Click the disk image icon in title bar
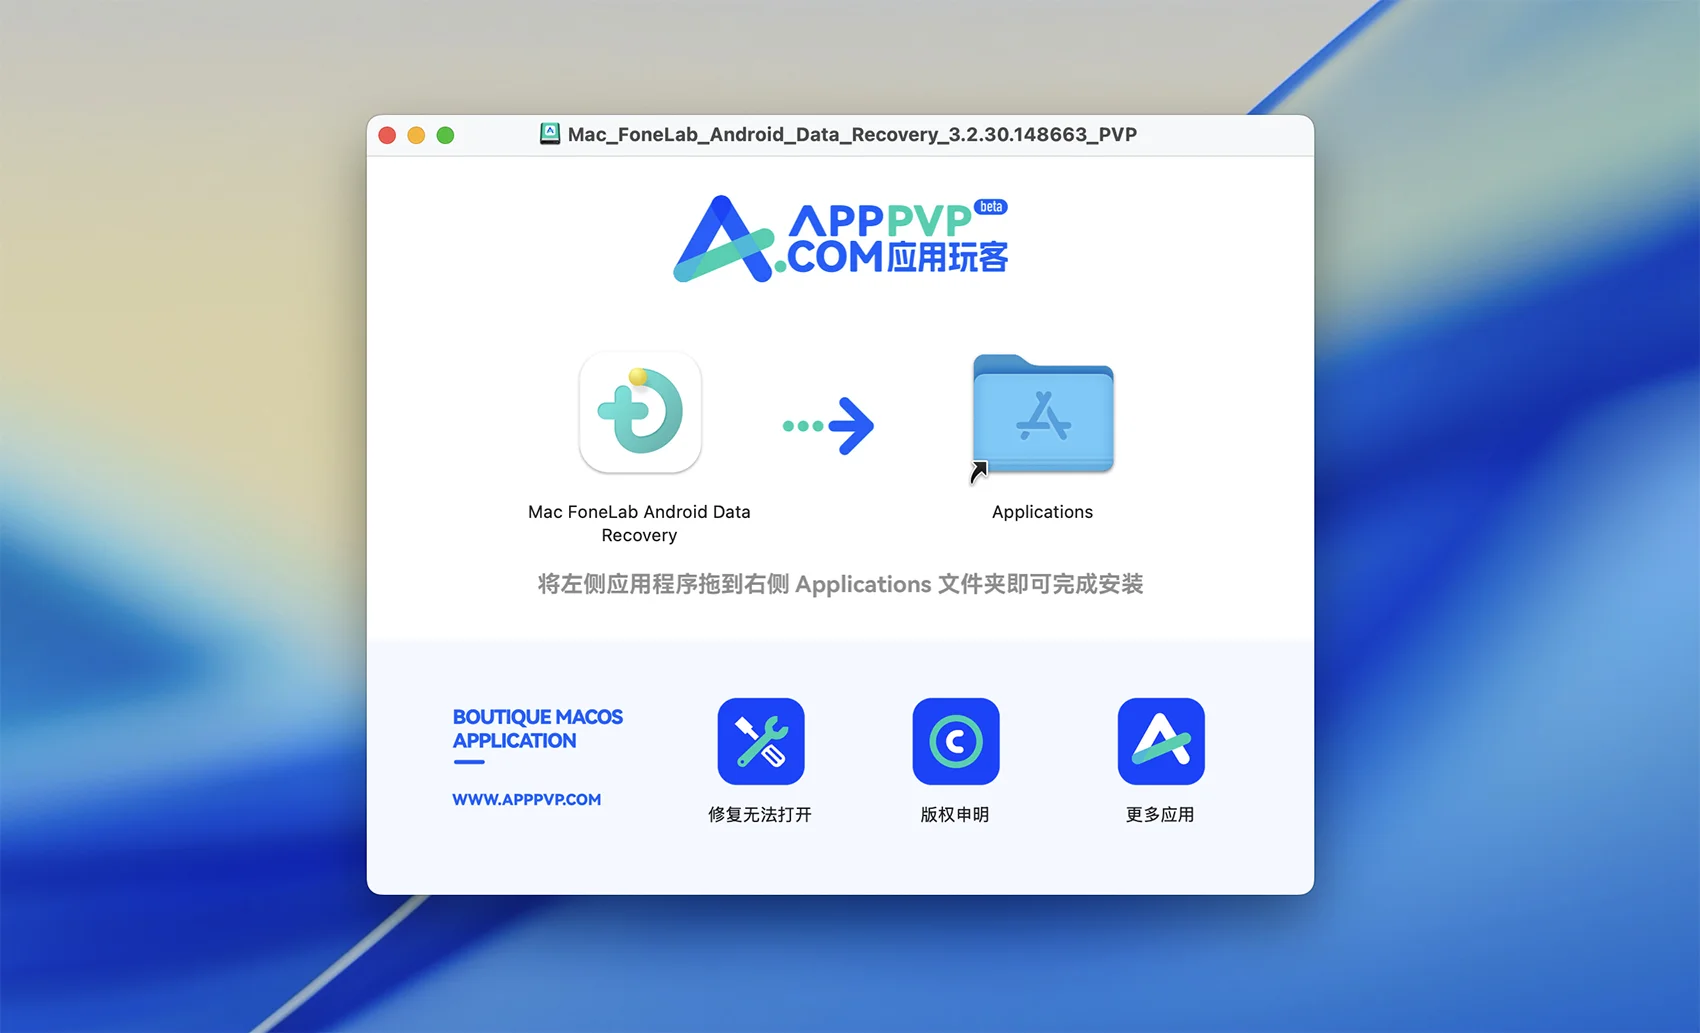This screenshot has width=1700, height=1033. click(549, 134)
